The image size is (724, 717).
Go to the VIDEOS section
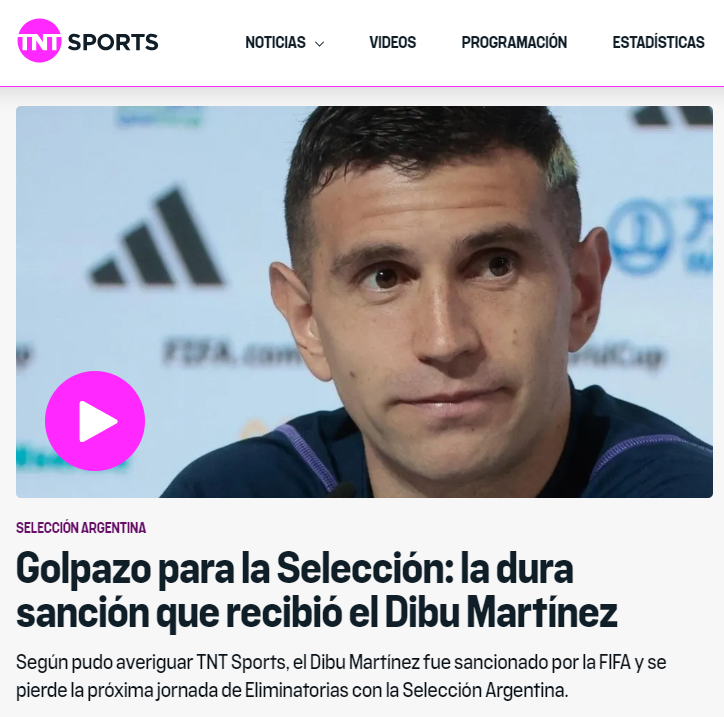(392, 42)
